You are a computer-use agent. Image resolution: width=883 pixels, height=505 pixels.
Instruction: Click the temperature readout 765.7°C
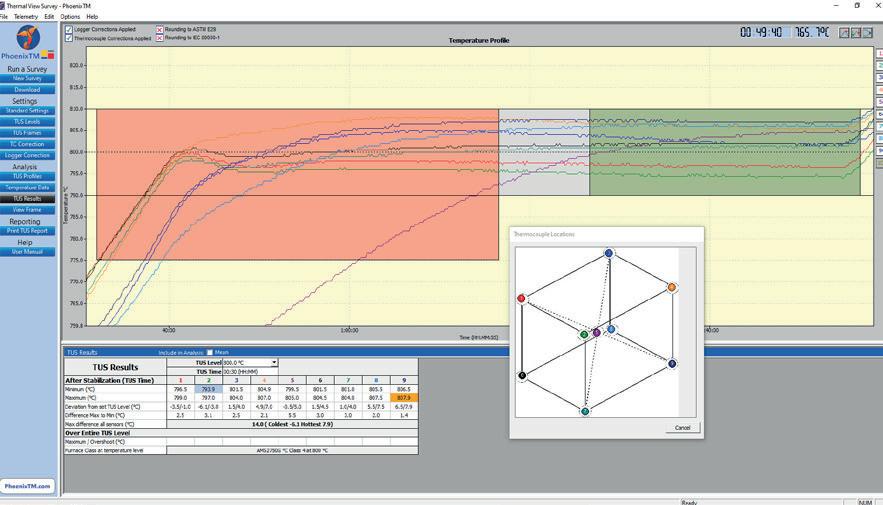(x=811, y=33)
